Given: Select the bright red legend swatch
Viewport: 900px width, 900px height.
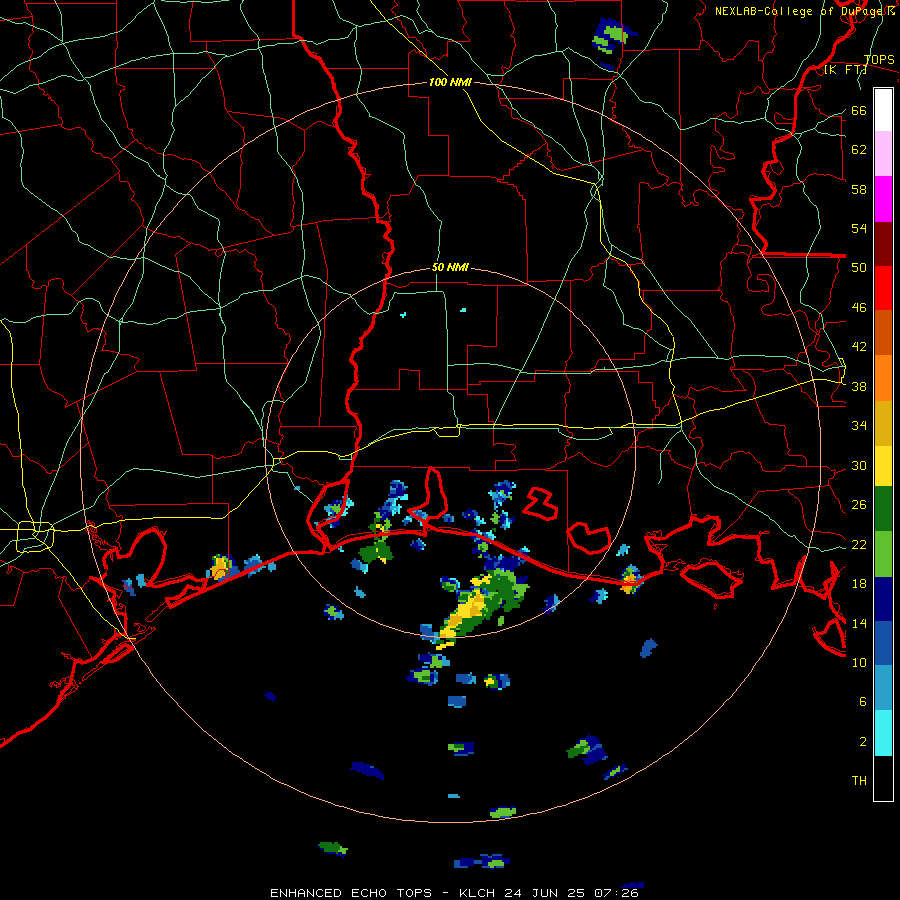Looking at the screenshot, I should point(883,288).
